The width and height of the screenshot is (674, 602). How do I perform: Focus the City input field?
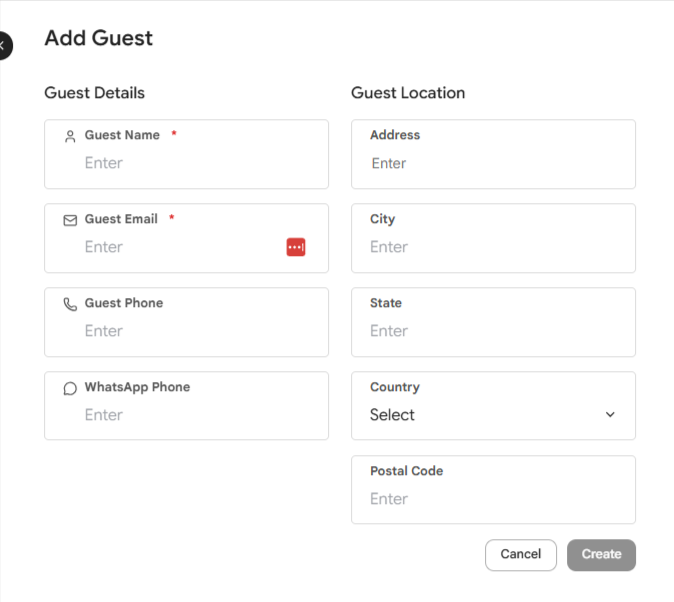pos(493,238)
